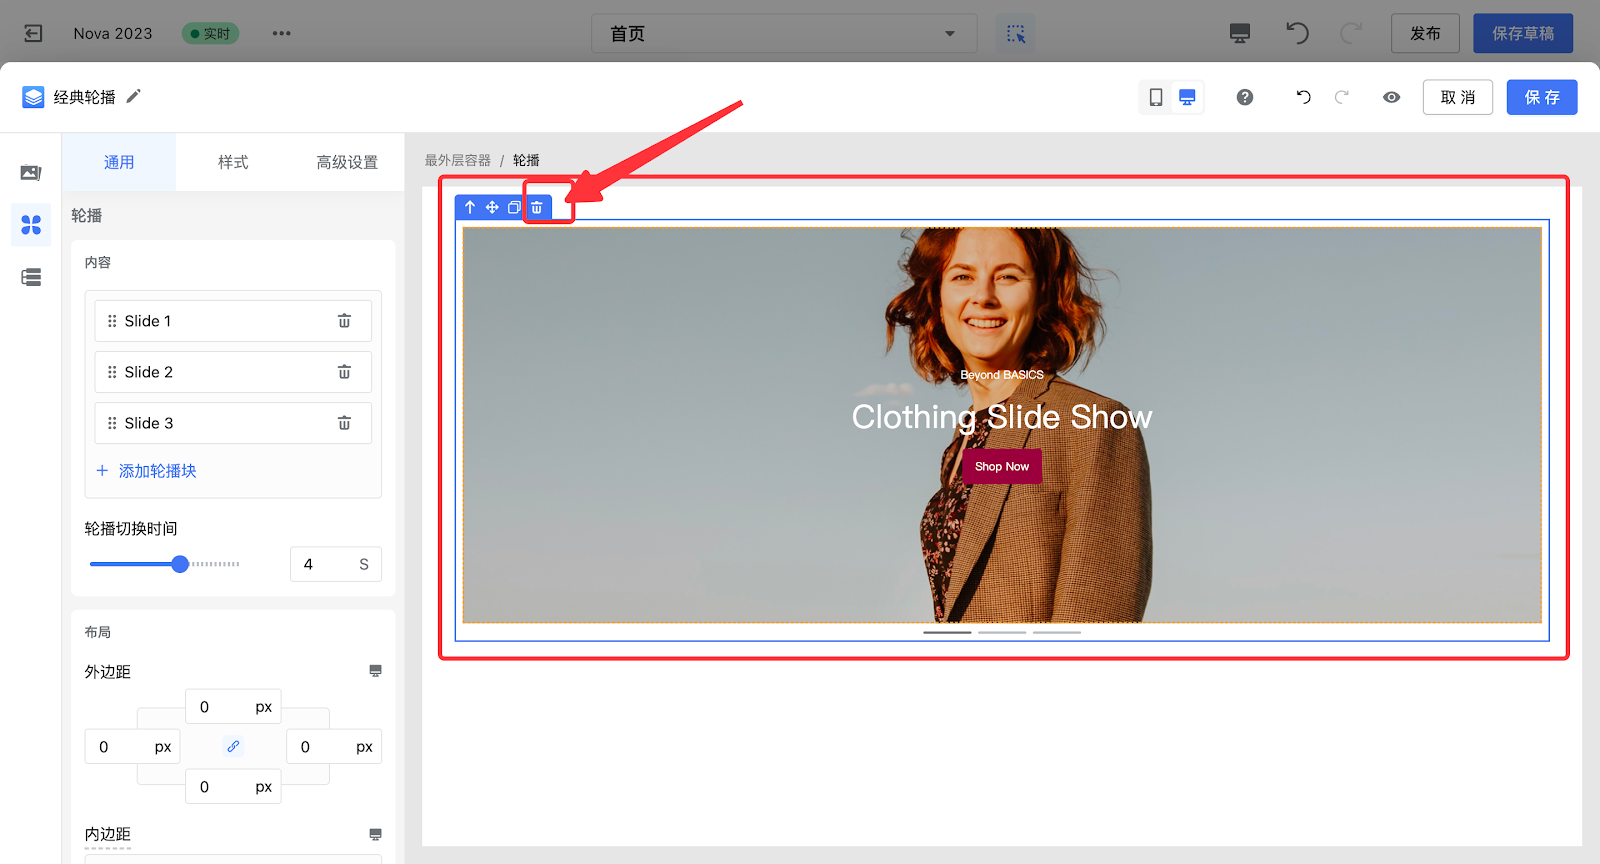The width and height of the screenshot is (1600, 864).
Task: Click the 保存 button
Action: [x=1541, y=97]
